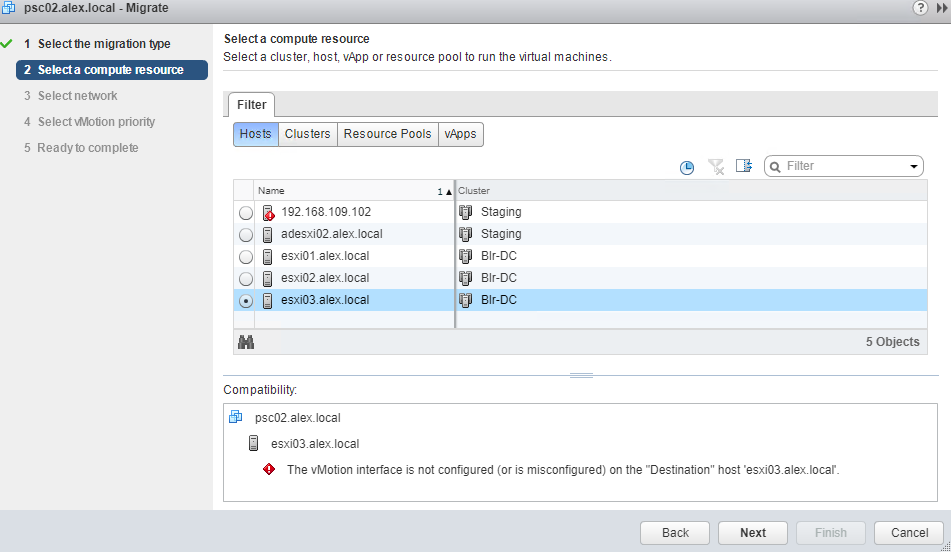Select the adesxi02.alex.local radio button
This screenshot has height=552, width=951.
pyautogui.click(x=246, y=235)
